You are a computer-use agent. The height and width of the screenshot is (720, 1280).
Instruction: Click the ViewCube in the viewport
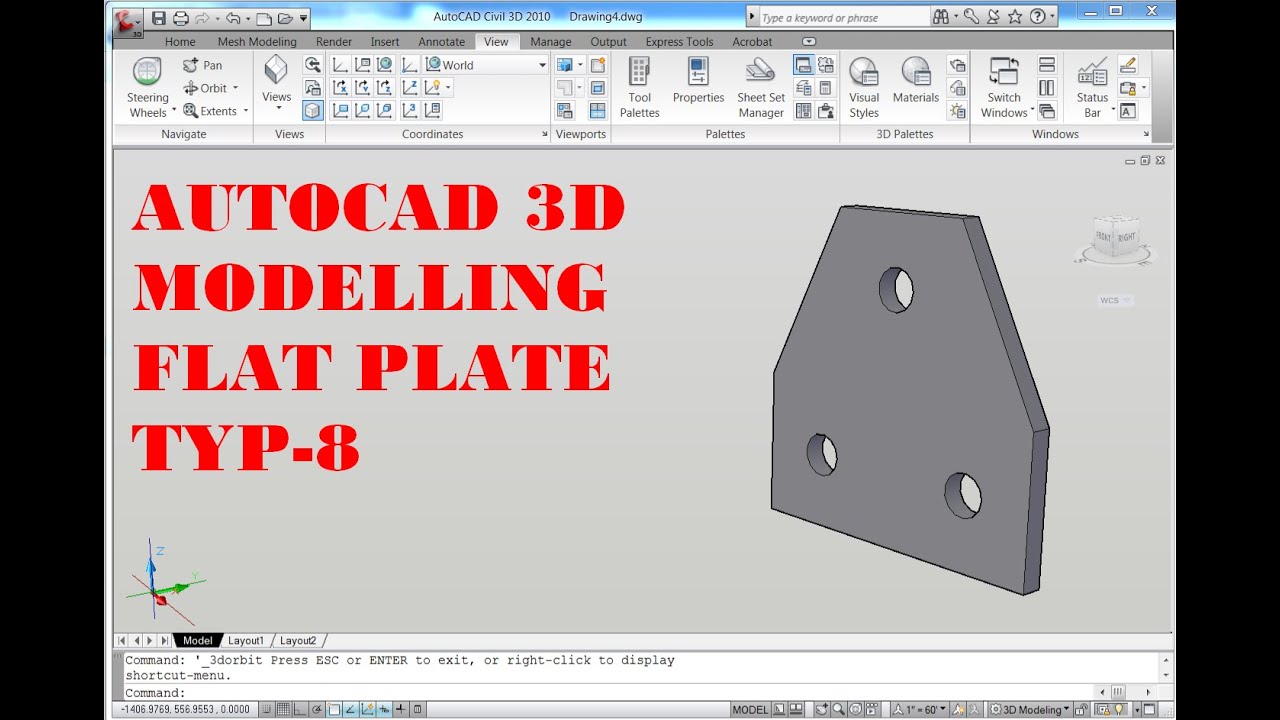1115,238
